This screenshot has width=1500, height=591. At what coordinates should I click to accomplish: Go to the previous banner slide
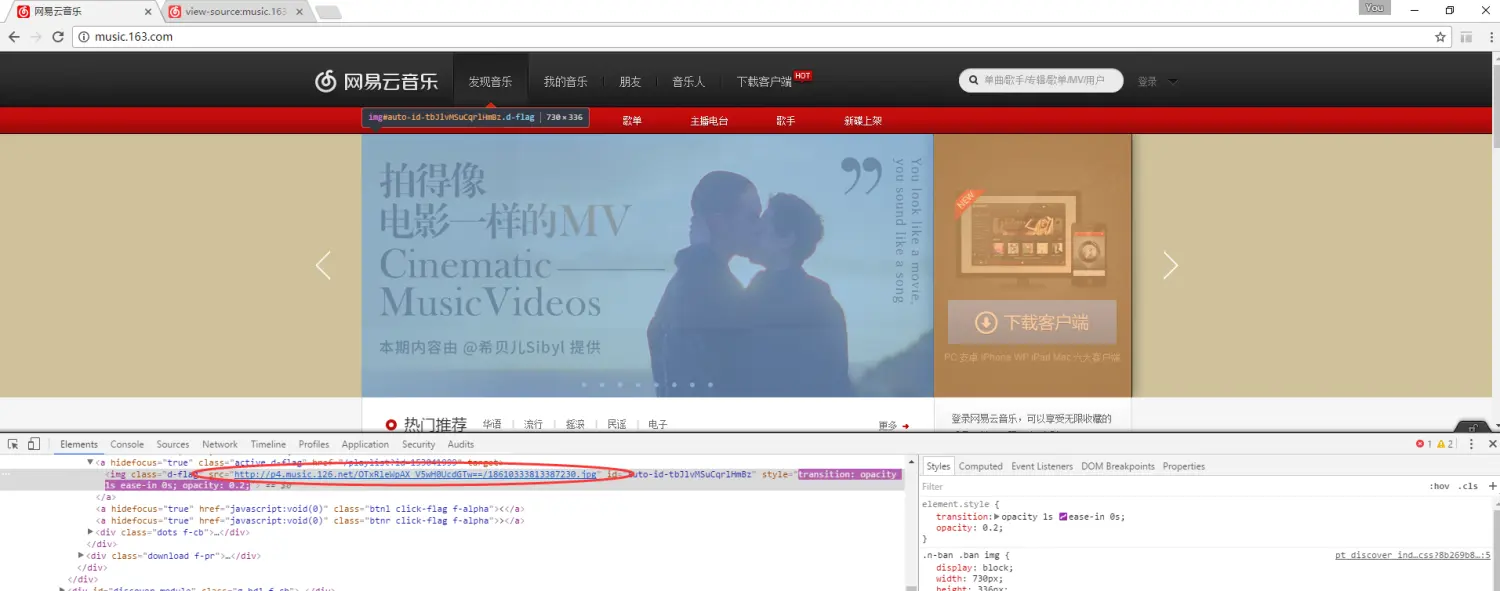click(323, 265)
